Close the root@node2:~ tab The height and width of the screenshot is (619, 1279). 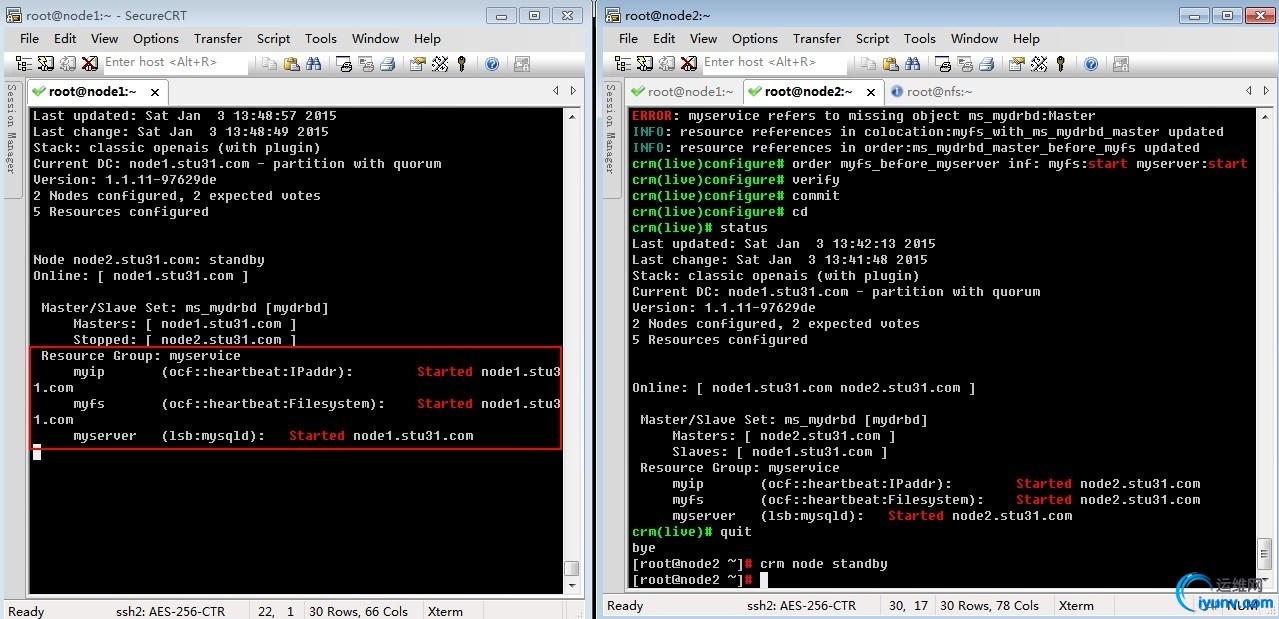(870, 92)
